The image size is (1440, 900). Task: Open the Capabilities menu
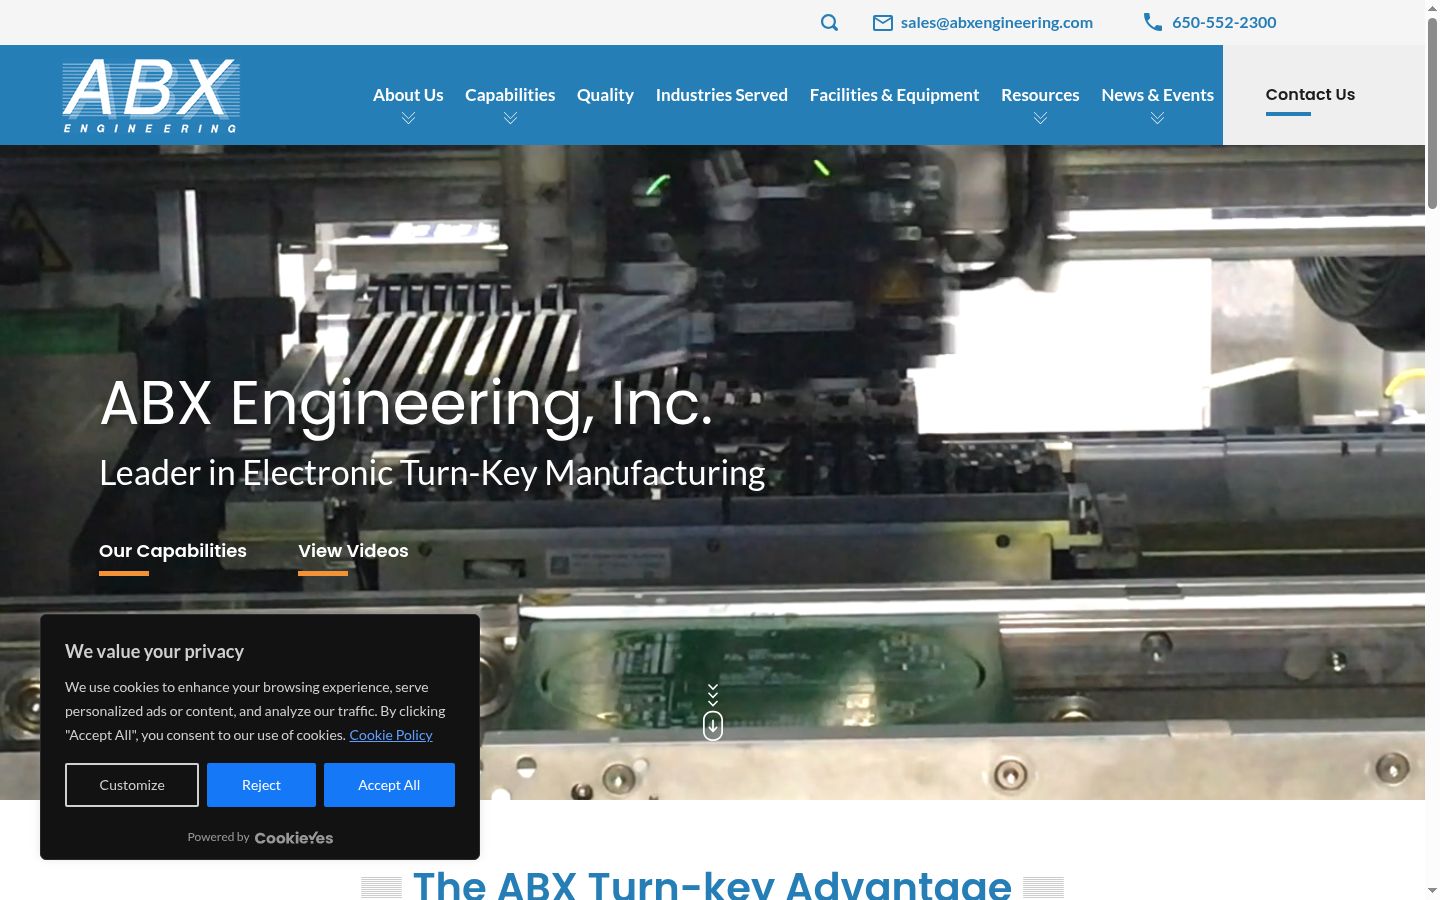pyautogui.click(x=510, y=95)
